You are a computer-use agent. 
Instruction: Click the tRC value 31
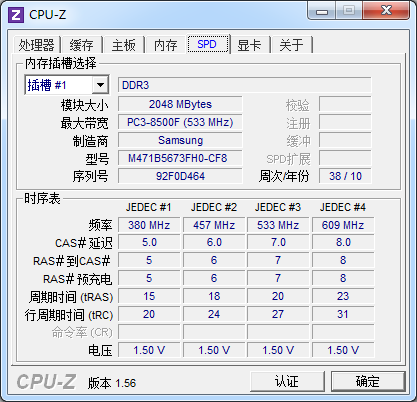343,314
